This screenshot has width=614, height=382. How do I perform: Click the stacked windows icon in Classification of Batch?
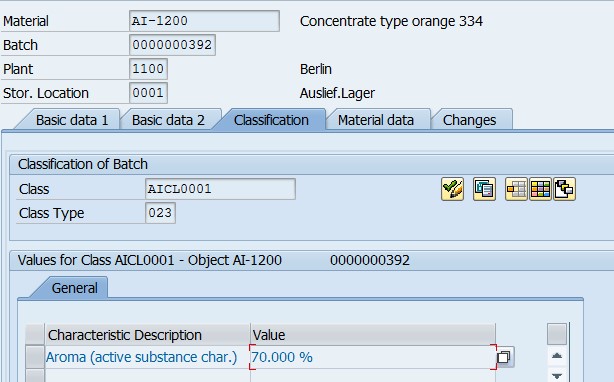pyautogui.click(x=564, y=189)
